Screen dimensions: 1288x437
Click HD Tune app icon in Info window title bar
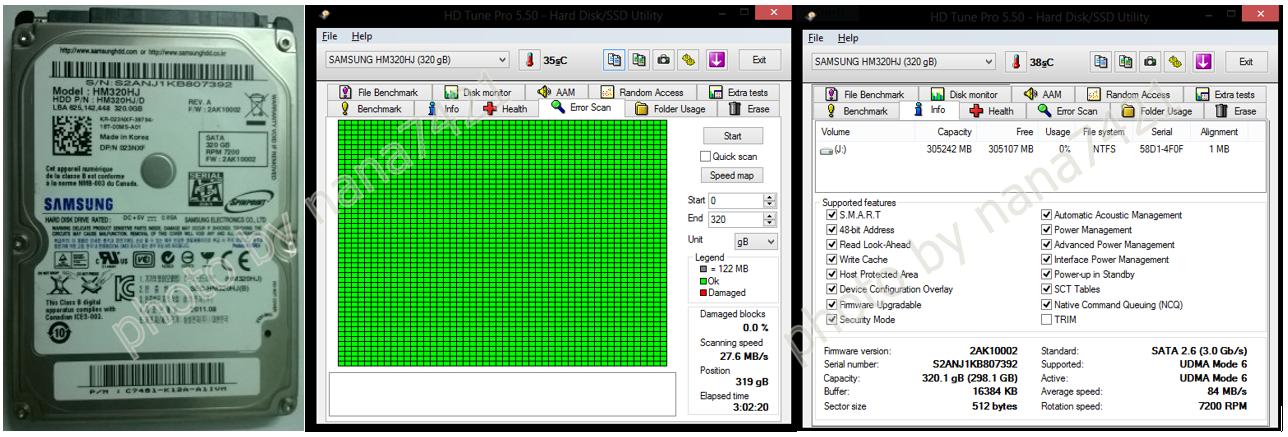pyautogui.click(x=811, y=16)
